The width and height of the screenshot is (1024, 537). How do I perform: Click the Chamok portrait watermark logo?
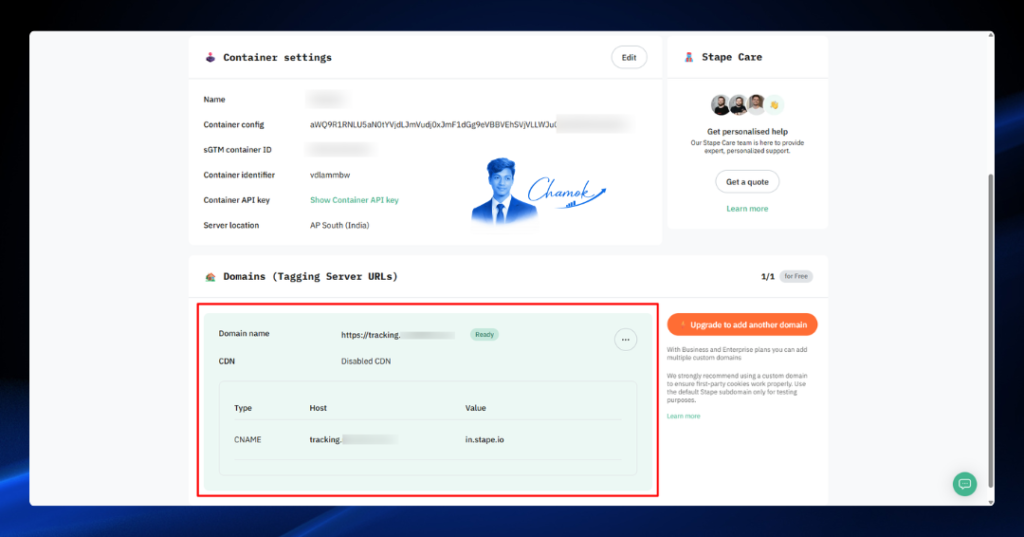(538, 191)
